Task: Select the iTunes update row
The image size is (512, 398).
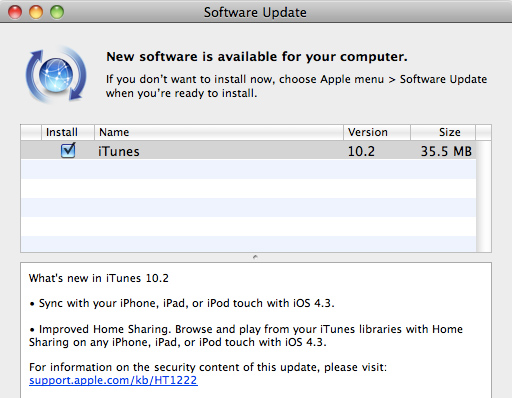Action: [248, 150]
